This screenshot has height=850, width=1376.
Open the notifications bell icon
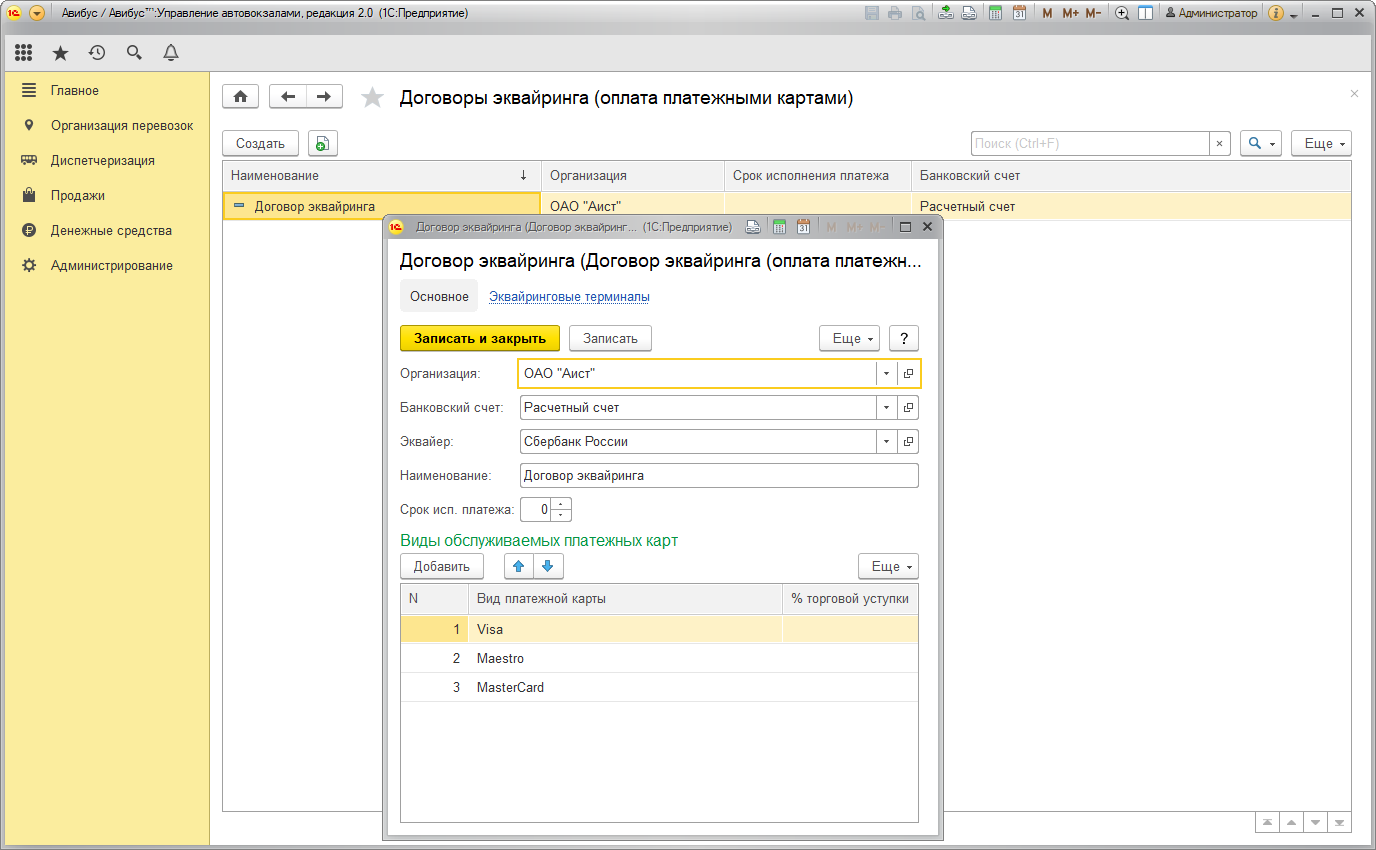171,53
